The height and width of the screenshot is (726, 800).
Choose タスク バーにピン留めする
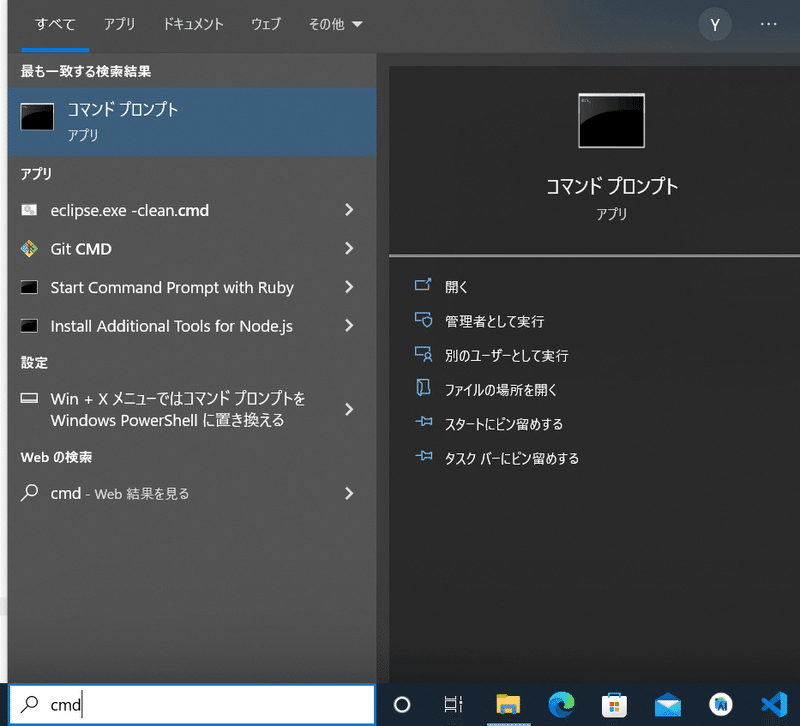pos(512,459)
